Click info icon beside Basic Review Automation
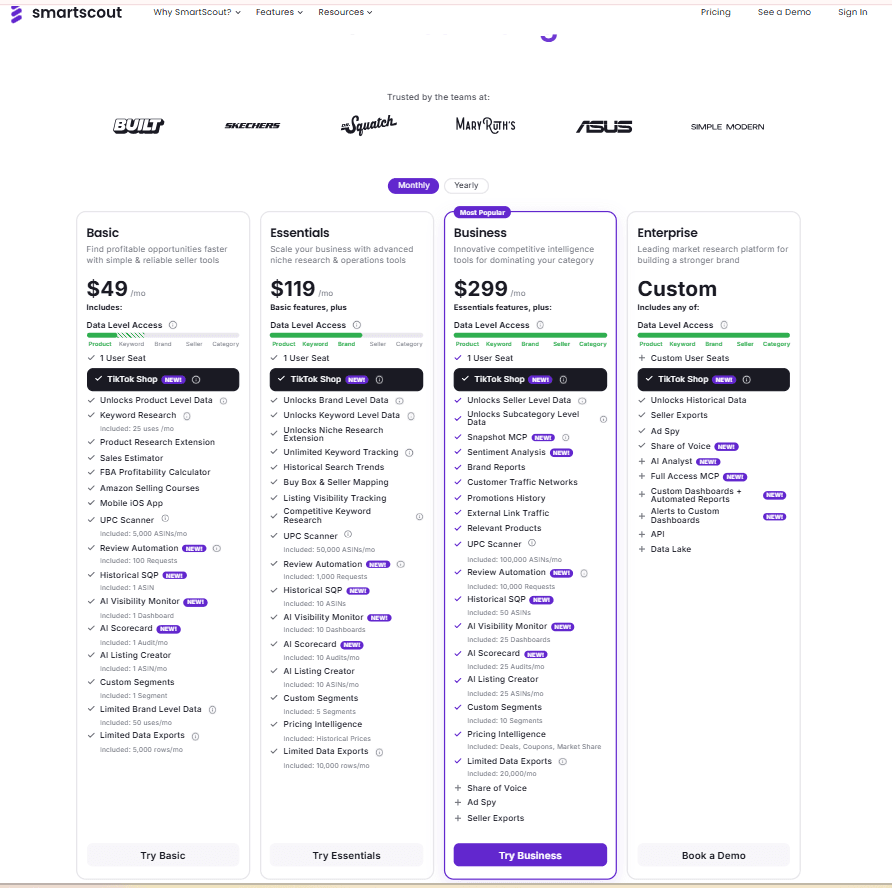The width and height of the screenshot is (892, 888). pyautogui.click(x=217, y=548)
